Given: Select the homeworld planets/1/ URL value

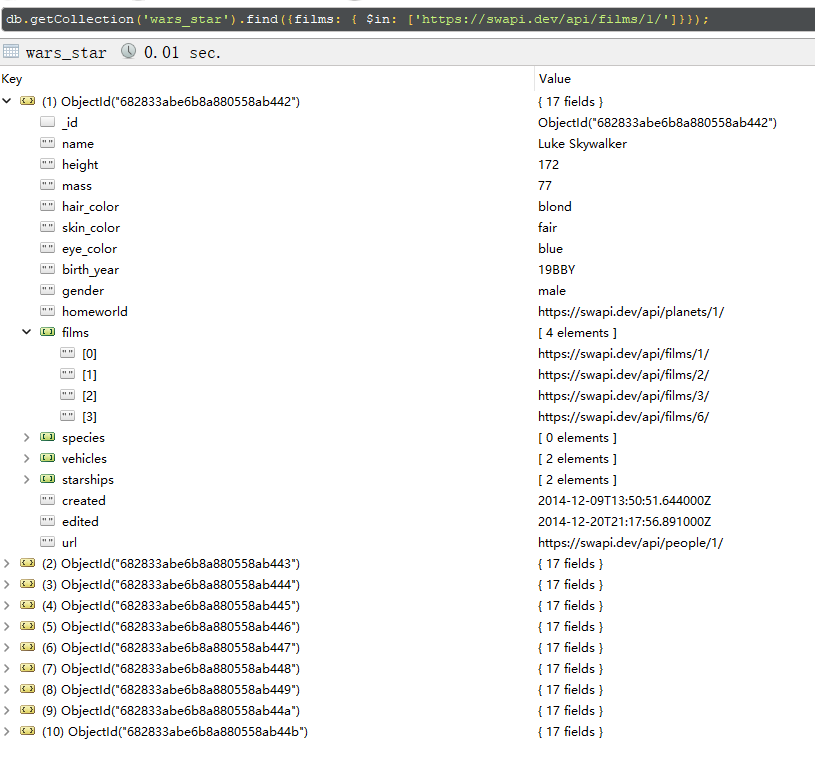Looking at the screenshot, I should [631, 311].
